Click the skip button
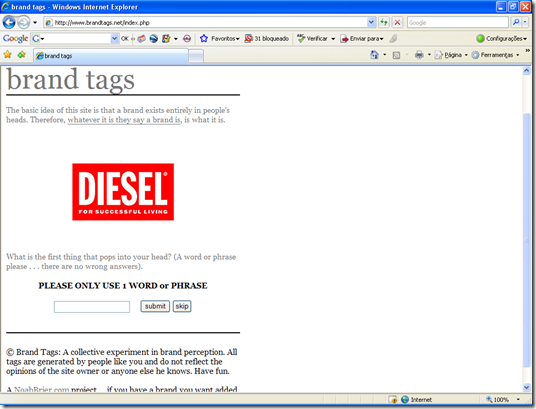The height and width of the screenshot is (409, 536). (x=182, y=306)
